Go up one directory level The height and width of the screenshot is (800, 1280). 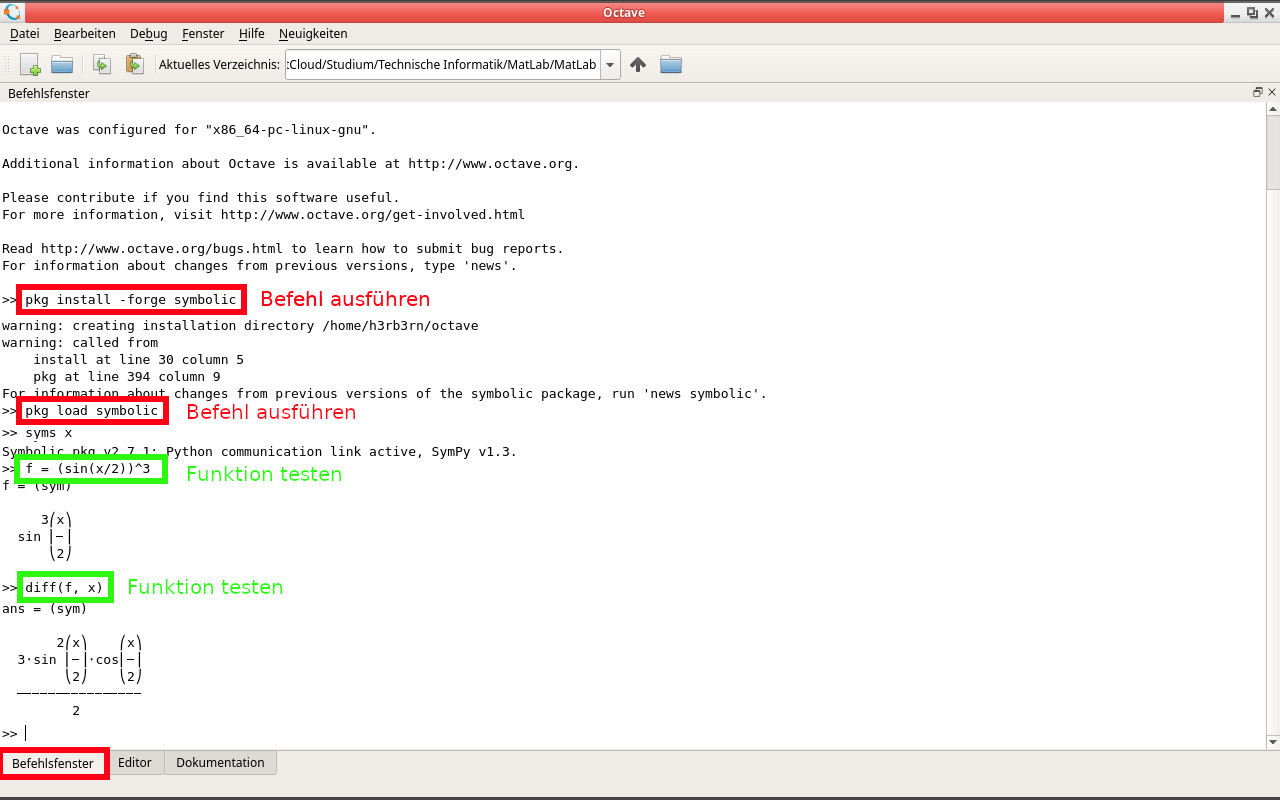[x=638, y=65]
